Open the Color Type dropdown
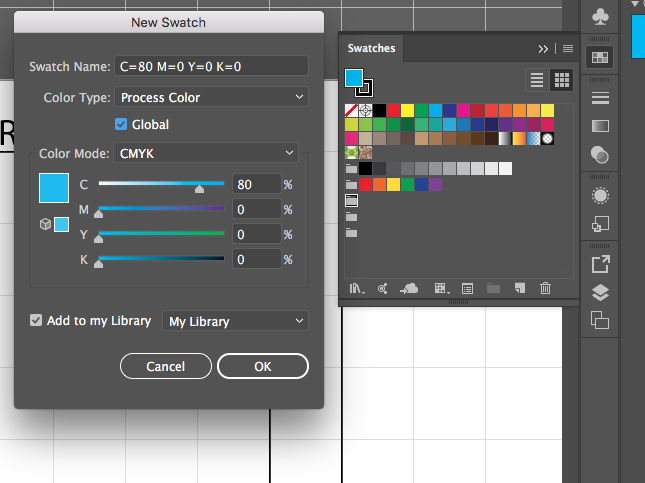 [211, 97]
